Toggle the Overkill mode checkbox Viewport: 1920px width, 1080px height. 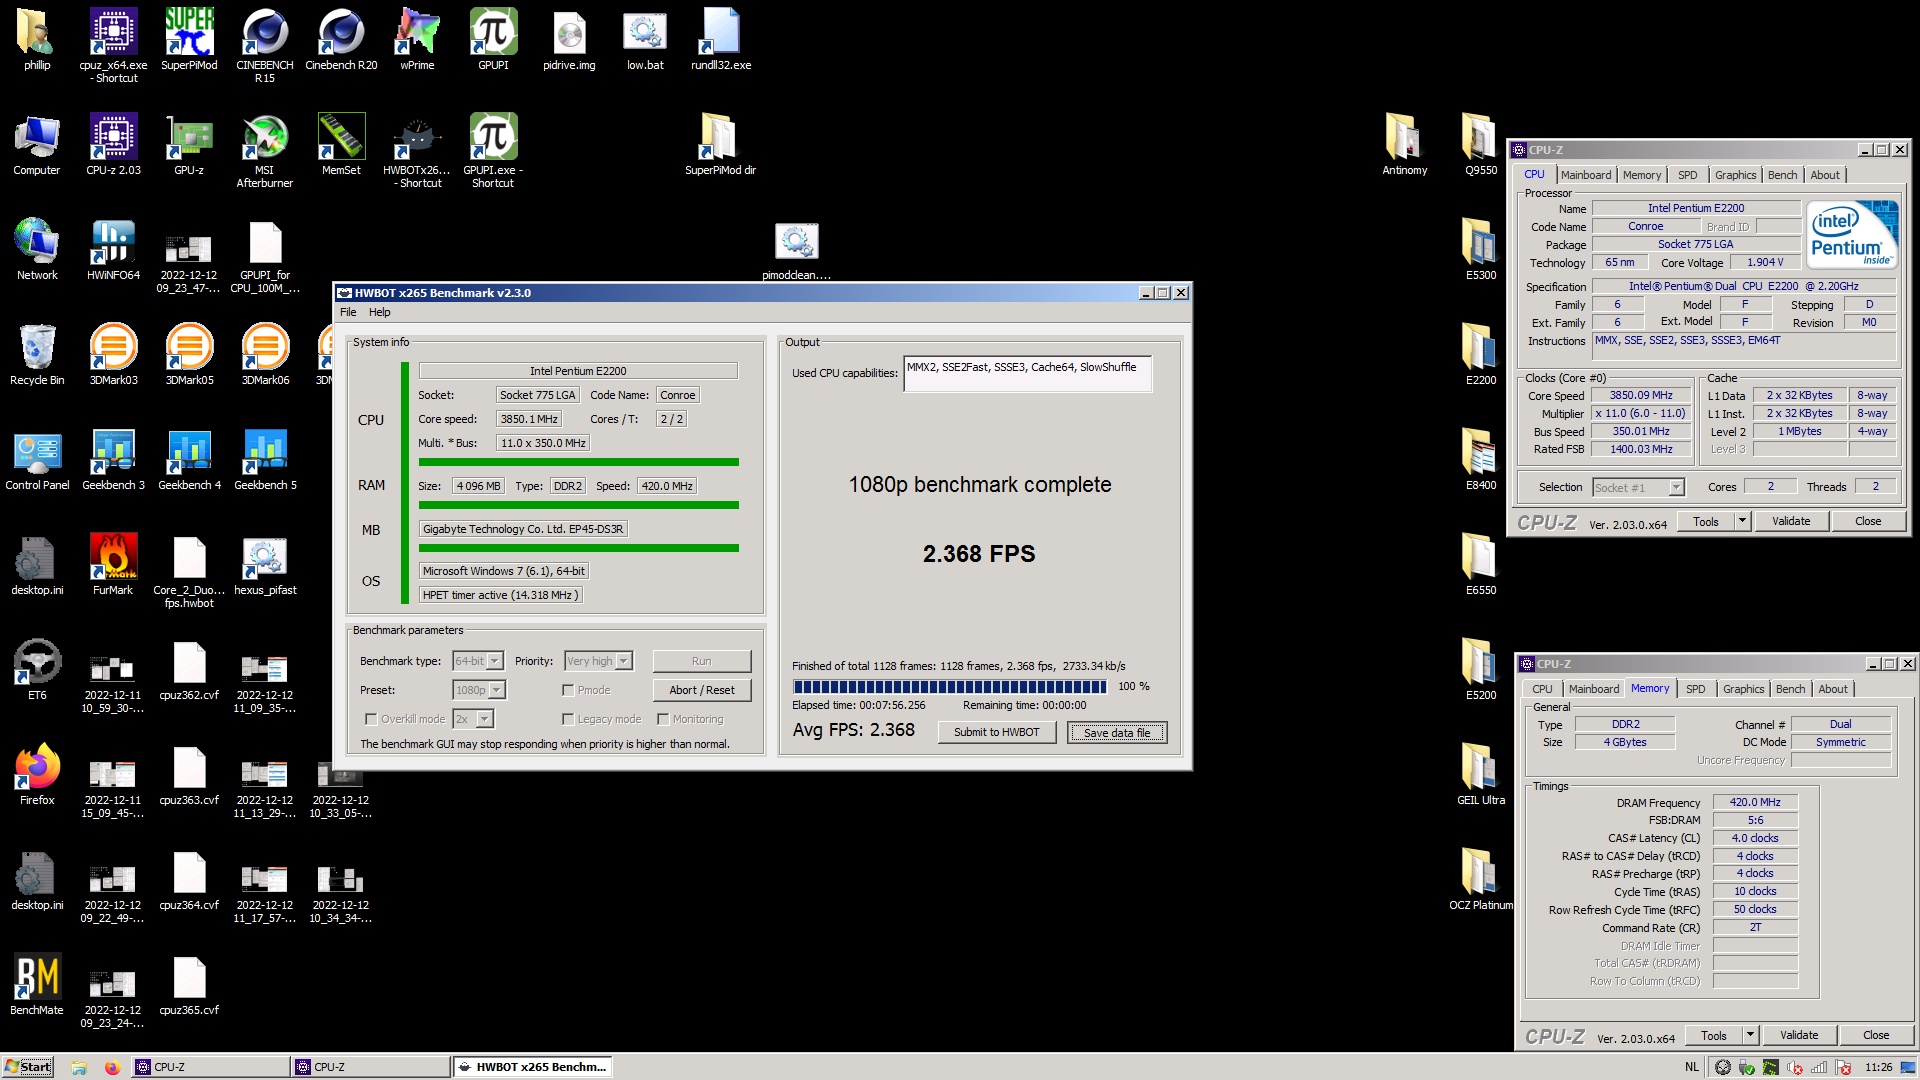click(371, 719)
